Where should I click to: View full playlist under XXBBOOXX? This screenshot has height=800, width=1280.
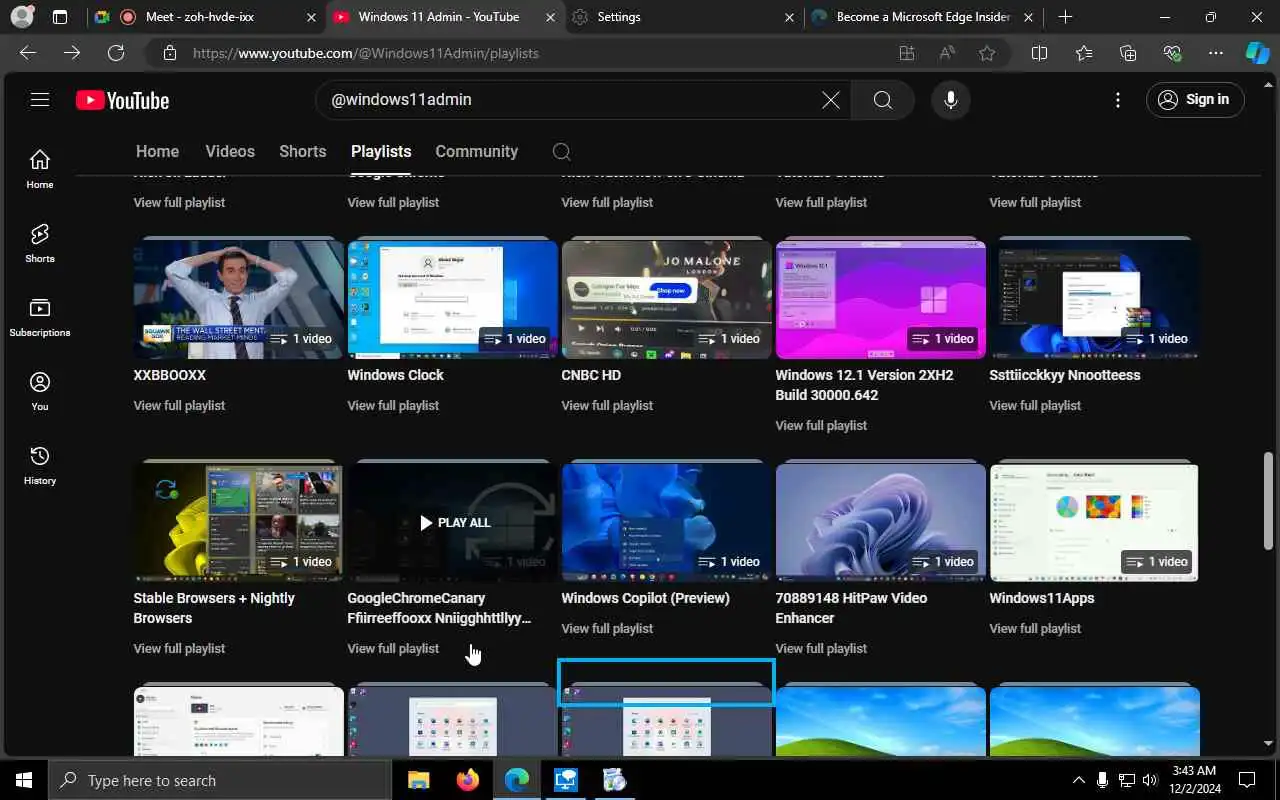point(179,405)
